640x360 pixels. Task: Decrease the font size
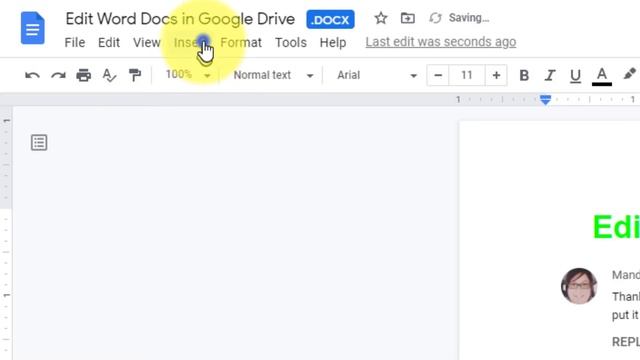(x=438, y=75)
